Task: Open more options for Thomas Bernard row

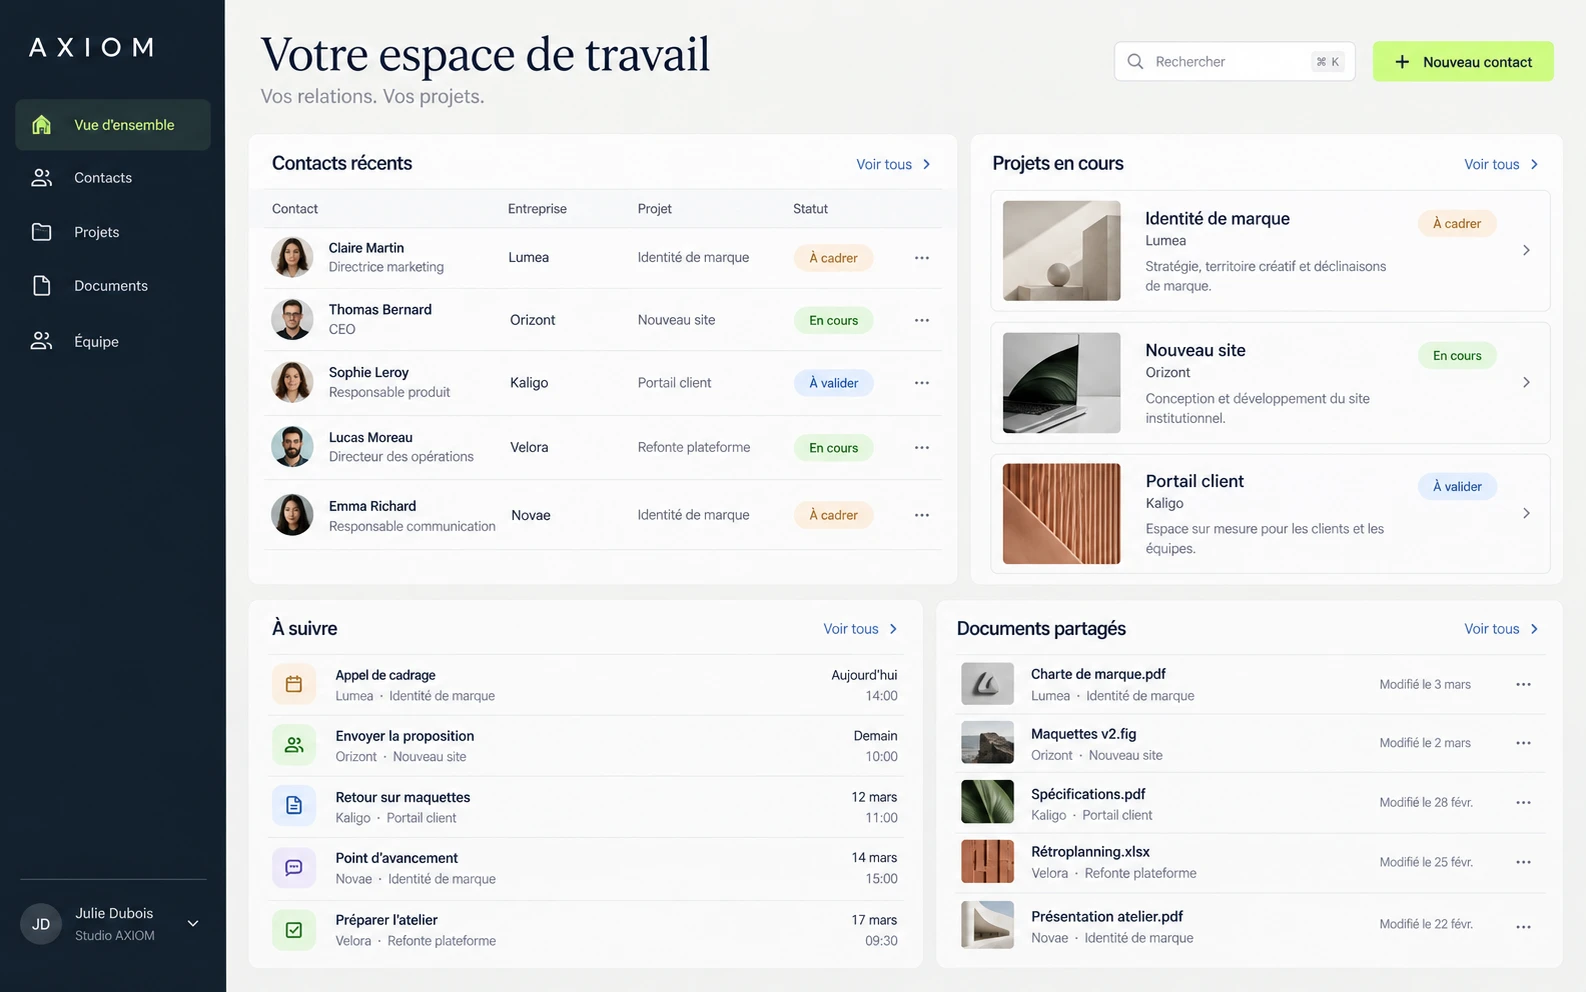Action: tap(922, 320)
